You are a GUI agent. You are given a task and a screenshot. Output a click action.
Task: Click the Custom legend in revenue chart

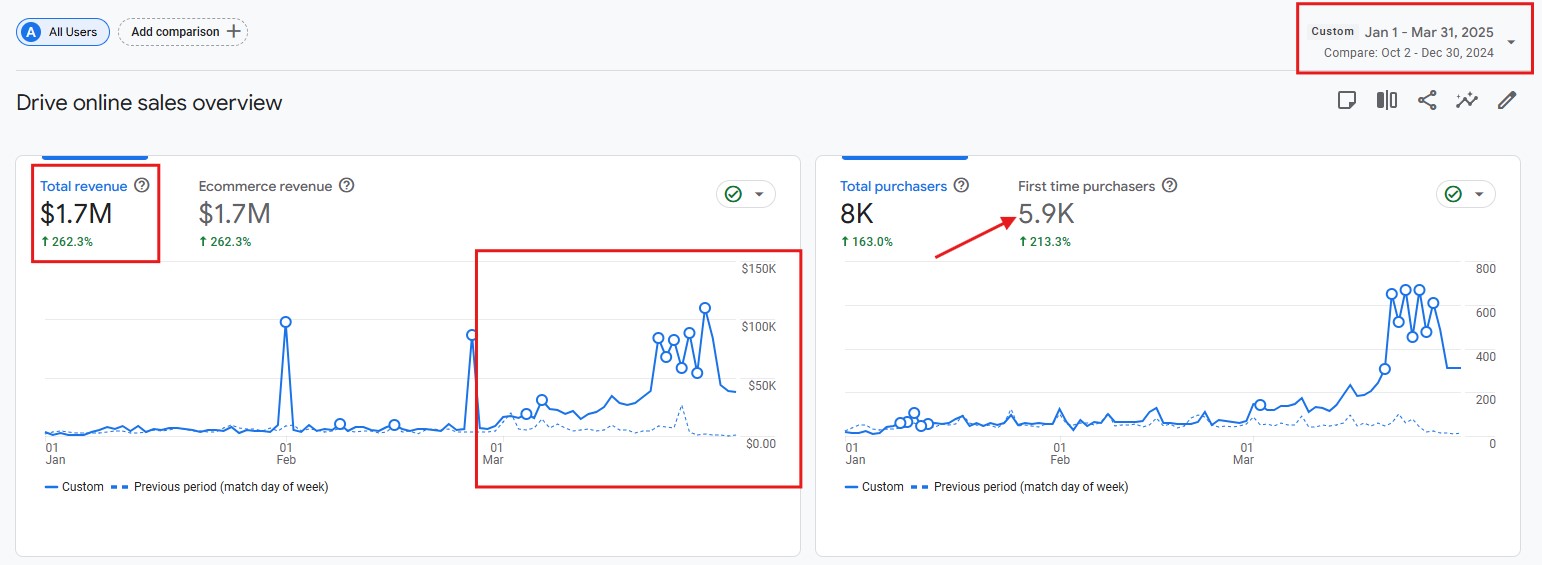coord(74,487)
